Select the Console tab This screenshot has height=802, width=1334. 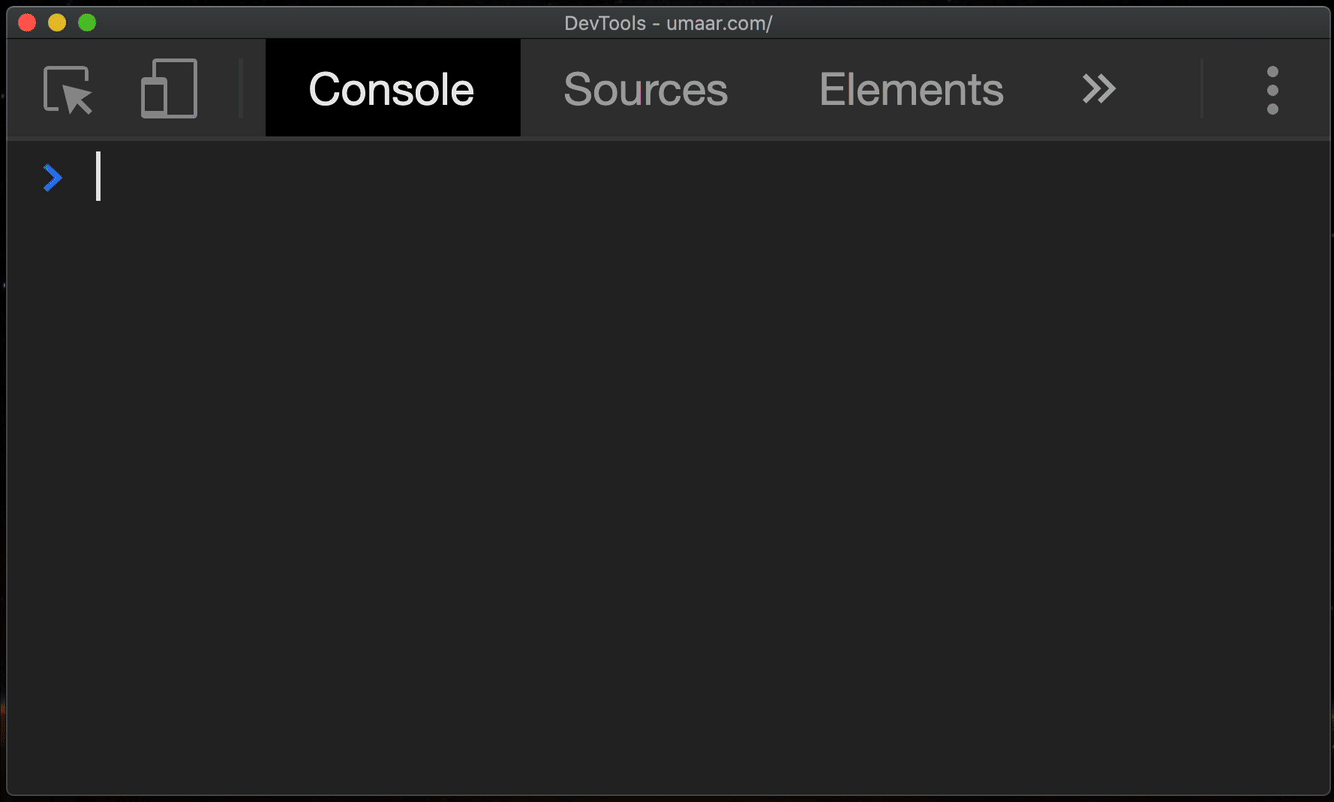coord(392,89)
